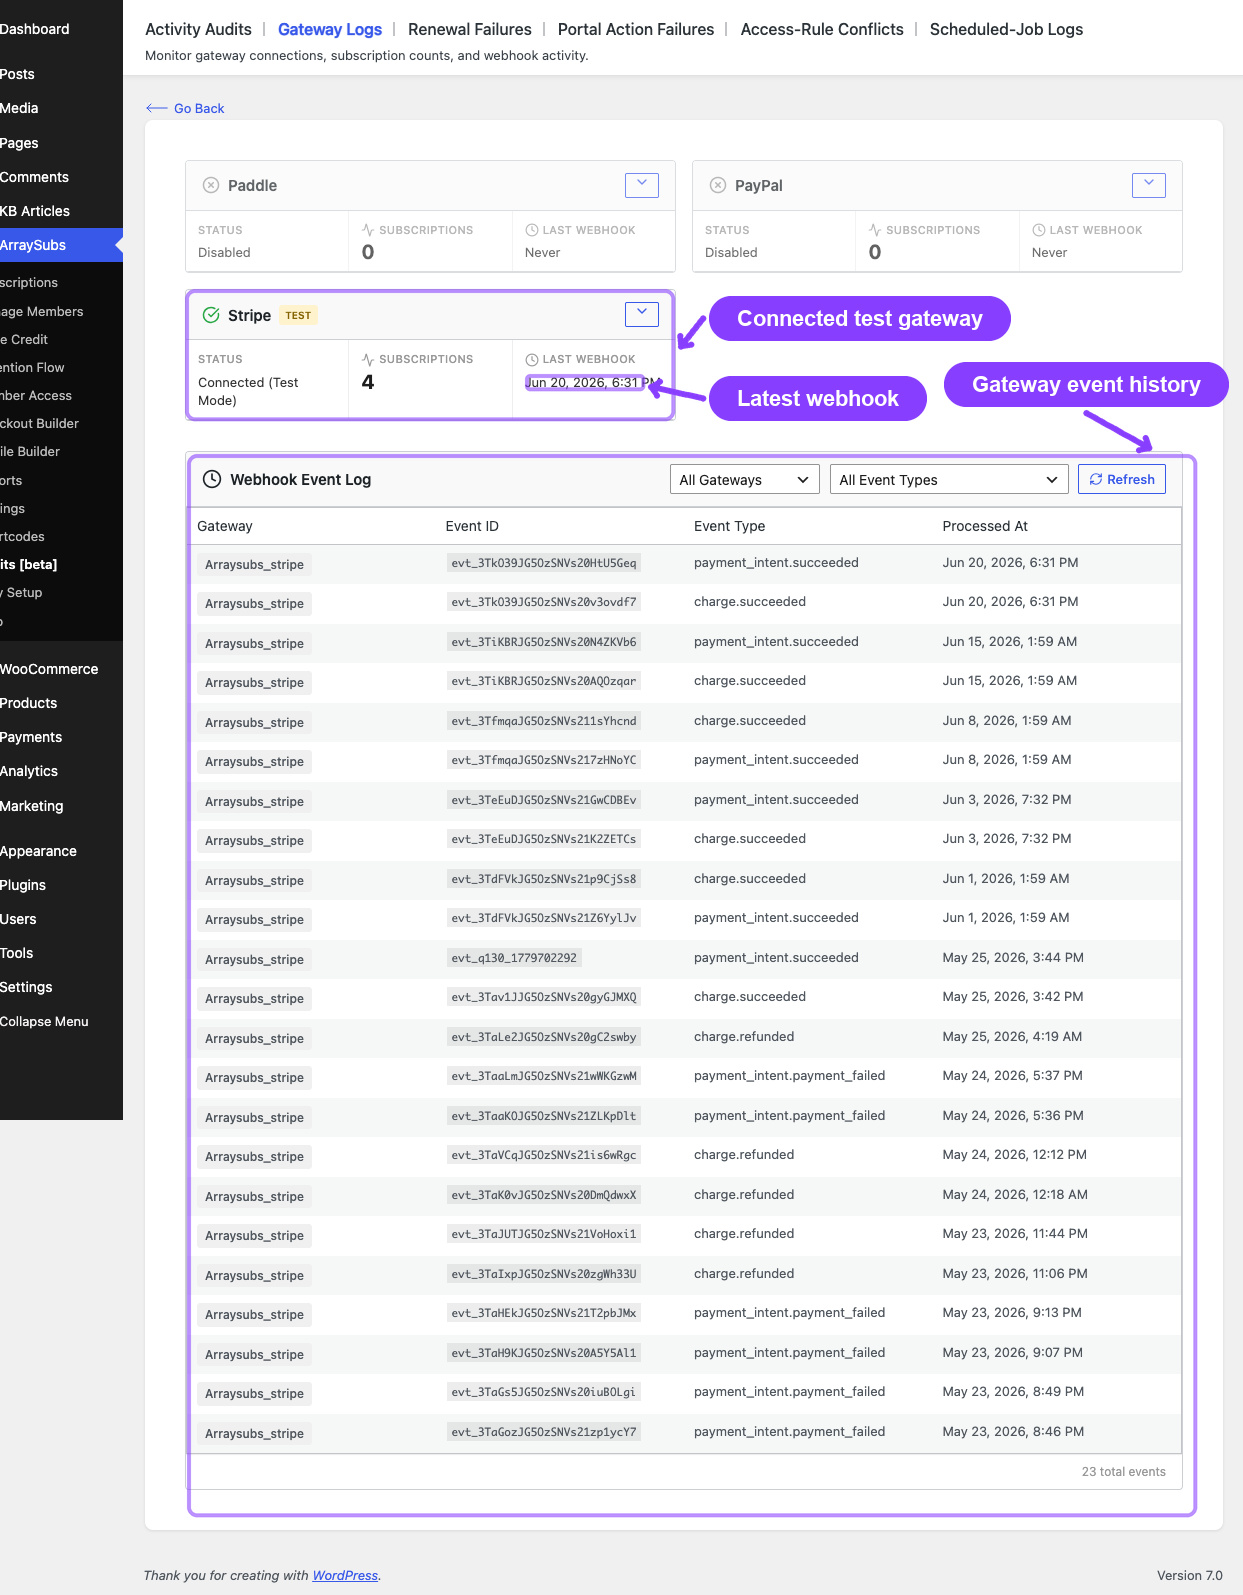The image size is (1243, 1595).
Task: Click the Gateway column header
Action: click(x=225, y=526)
